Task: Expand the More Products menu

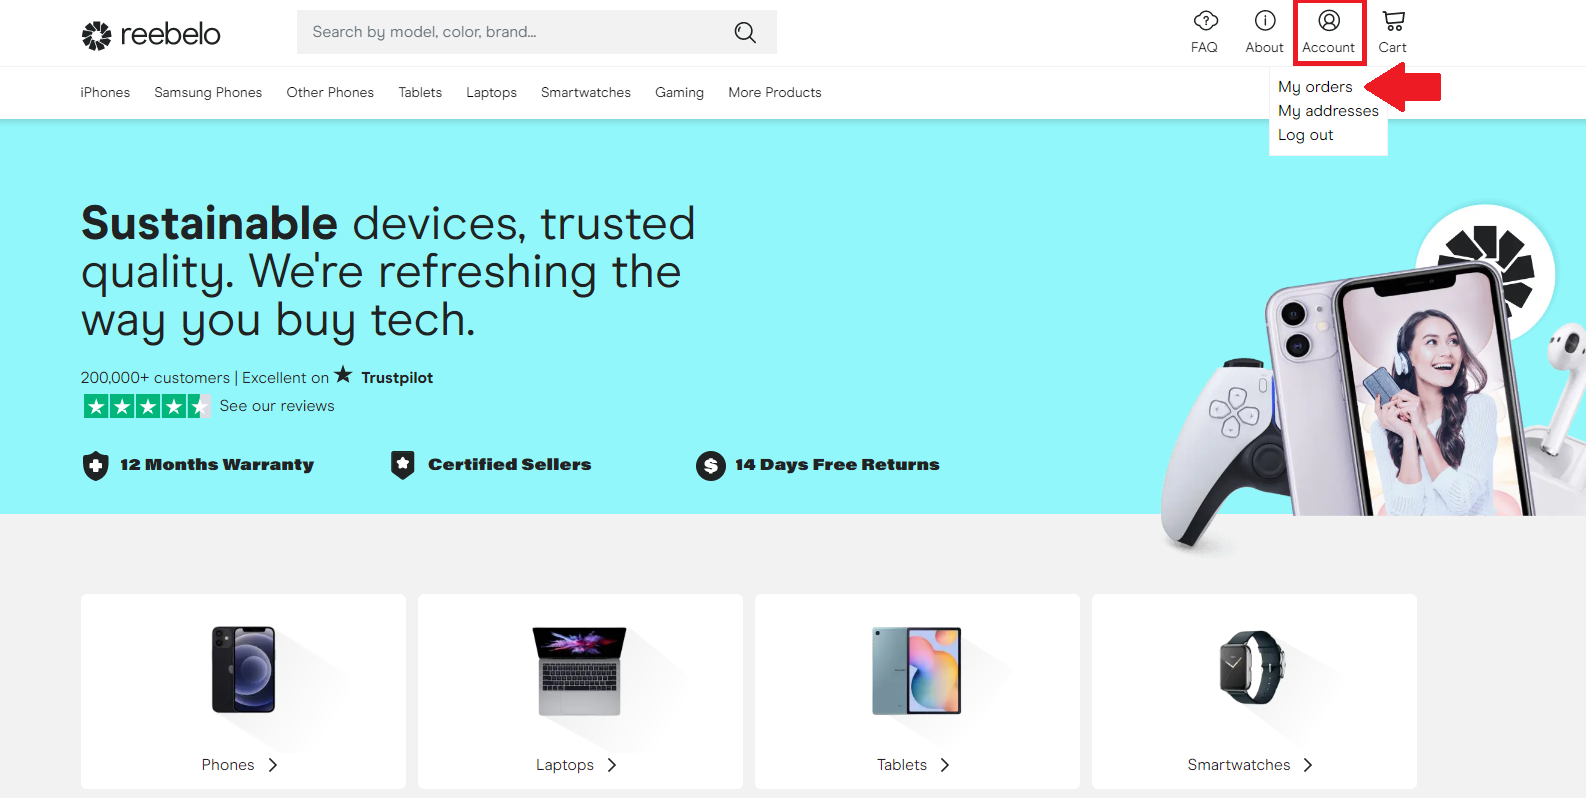Action: coord(775,92)
